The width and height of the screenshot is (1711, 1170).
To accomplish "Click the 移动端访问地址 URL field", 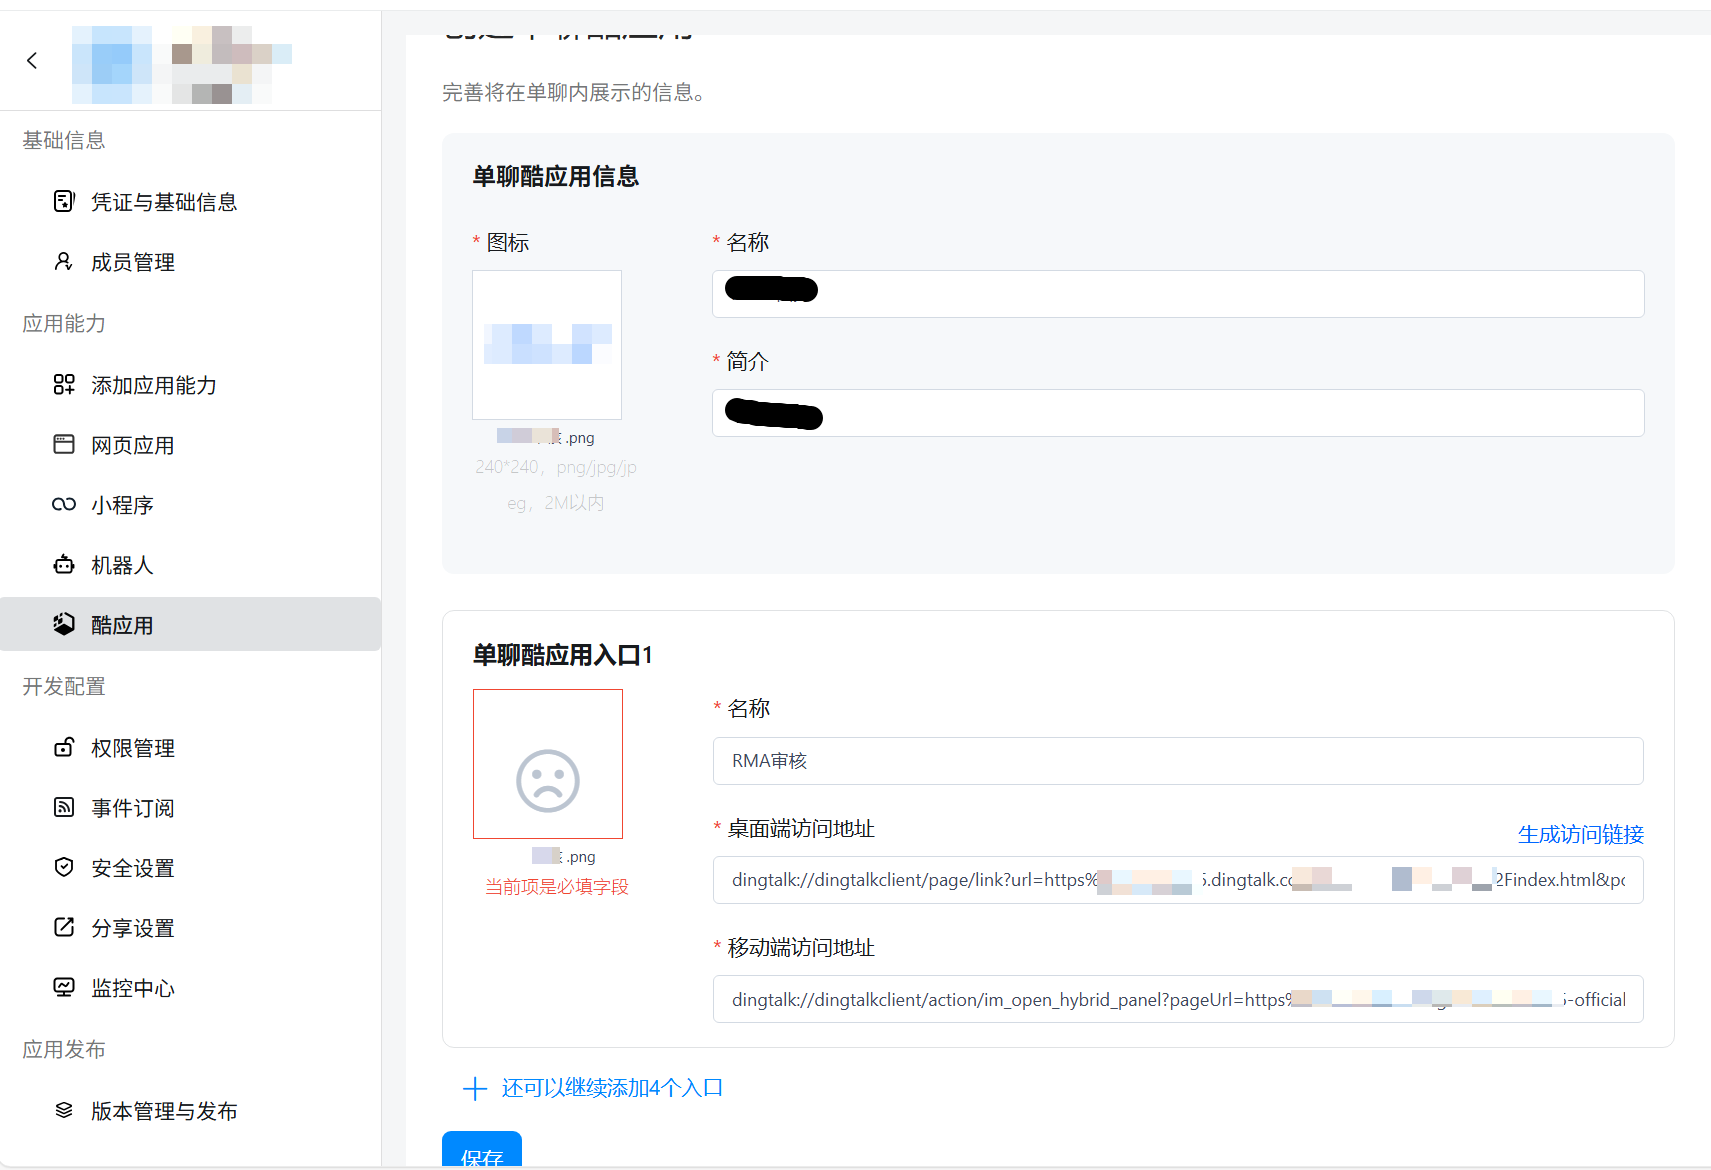I will pos(1178,999).
